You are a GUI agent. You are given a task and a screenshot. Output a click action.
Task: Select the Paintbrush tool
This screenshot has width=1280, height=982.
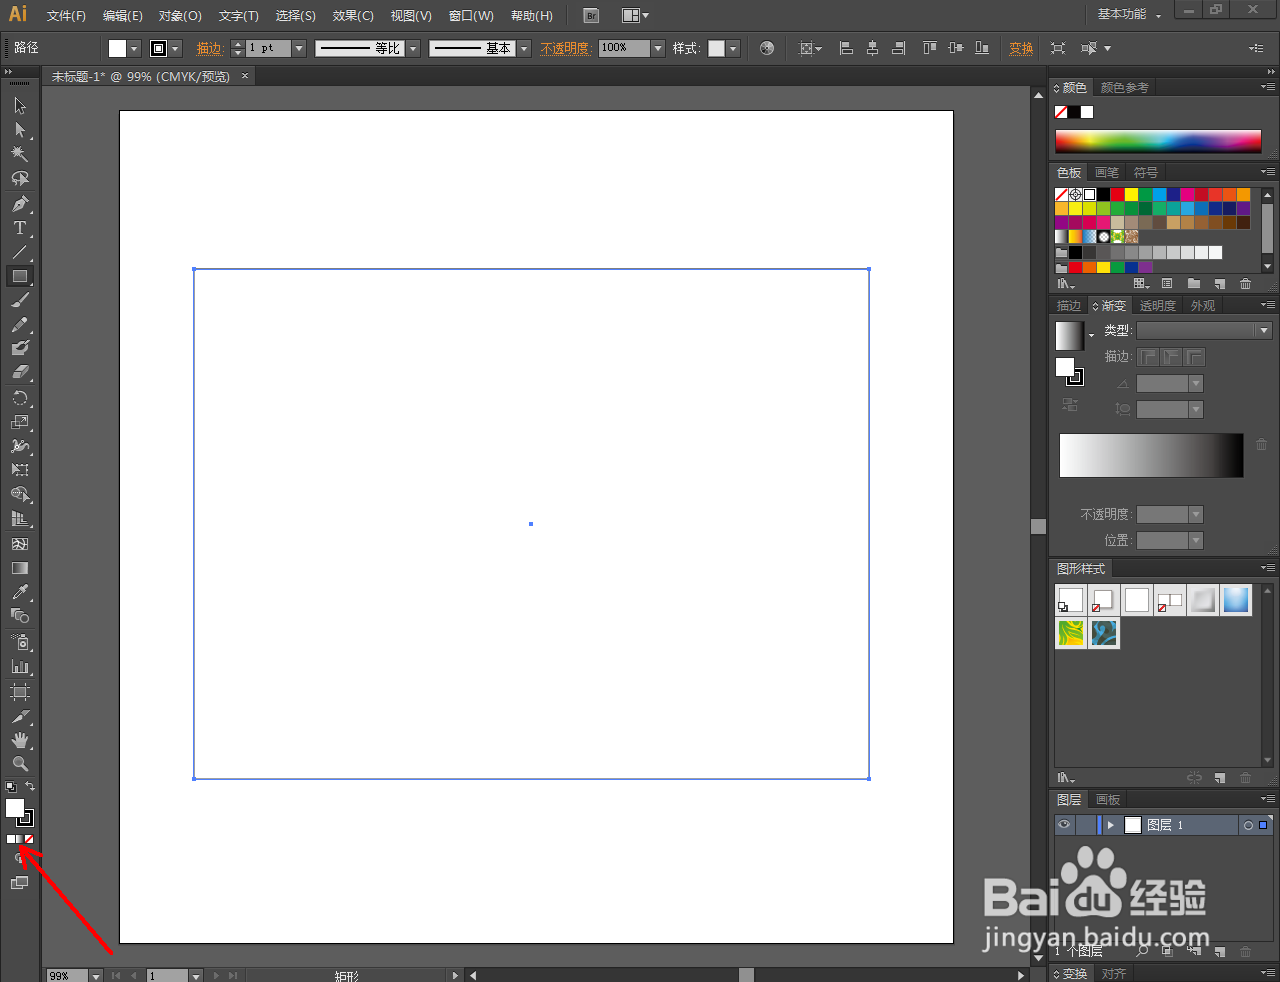[20, 300]
